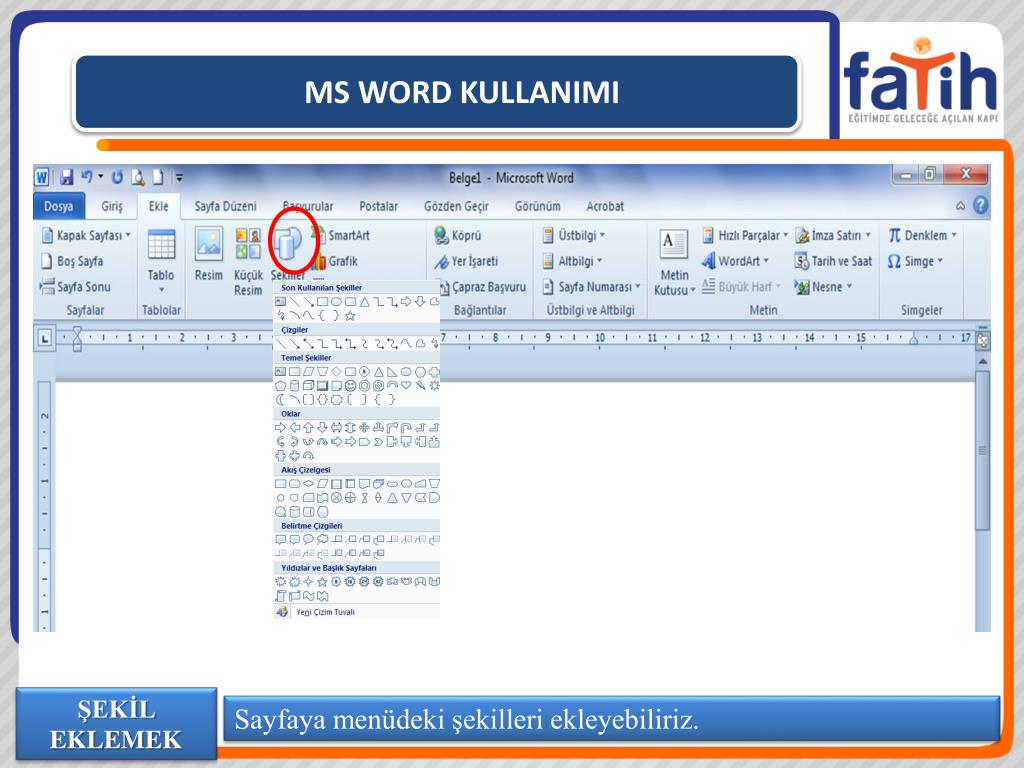This screenshot has width=1024, height=768.
Task: Select the heart shape in Temel Şekiller
Action: (406, 385)
